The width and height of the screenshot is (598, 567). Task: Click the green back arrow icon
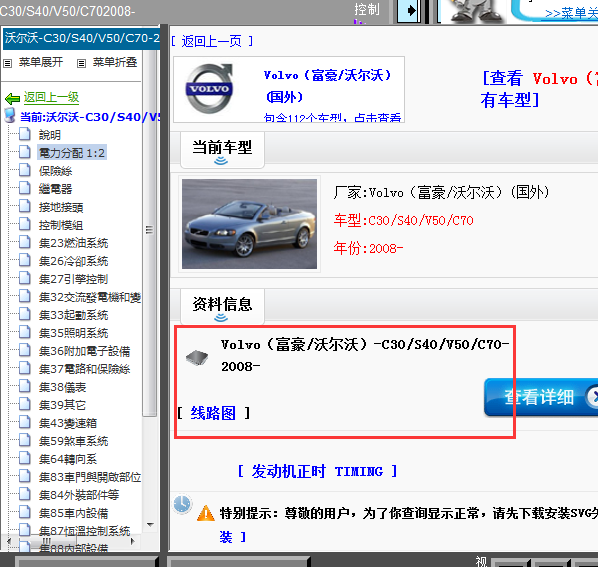[x=12, y=99]
